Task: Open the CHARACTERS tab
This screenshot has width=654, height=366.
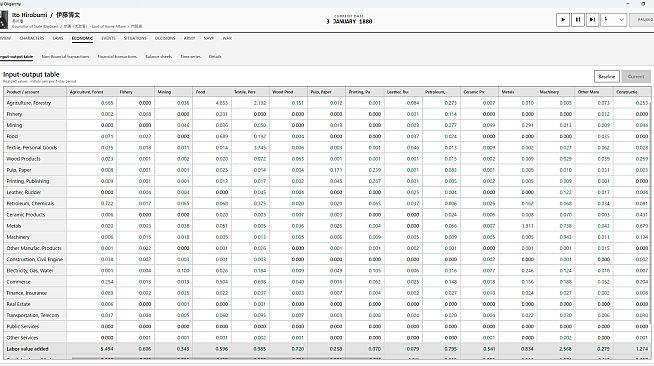Action: [x=32, y=38]
